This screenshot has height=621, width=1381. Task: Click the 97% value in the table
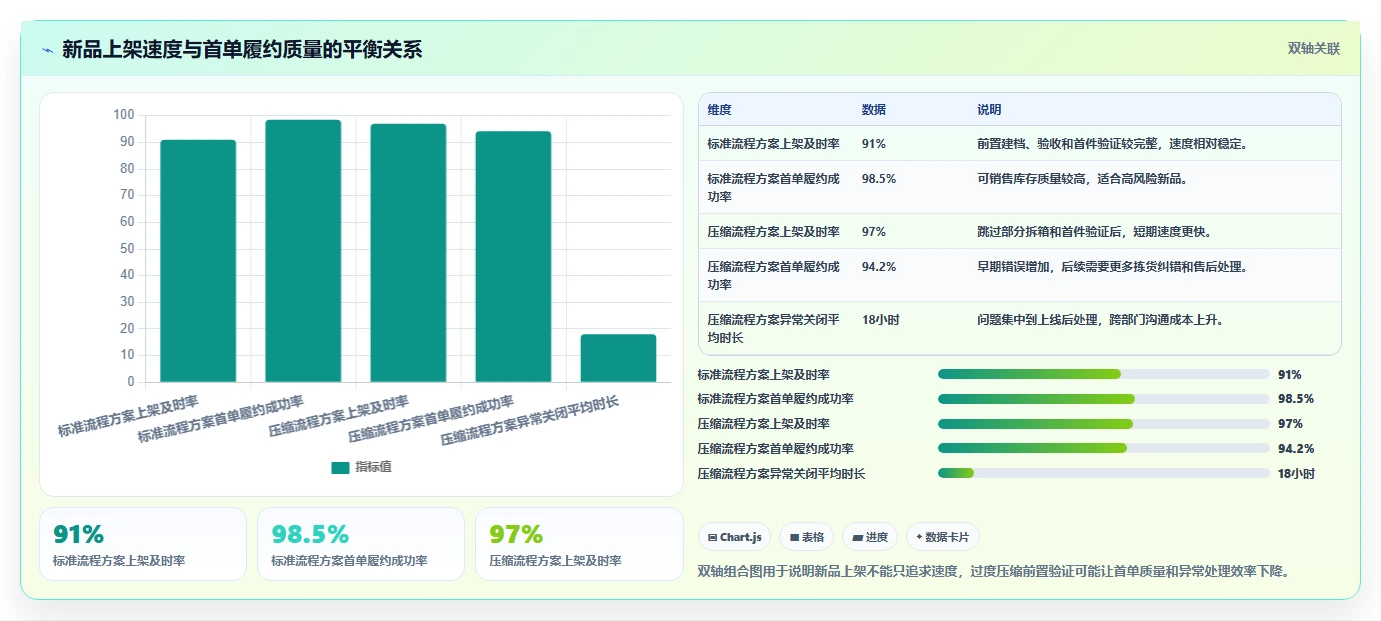[873, 232]
